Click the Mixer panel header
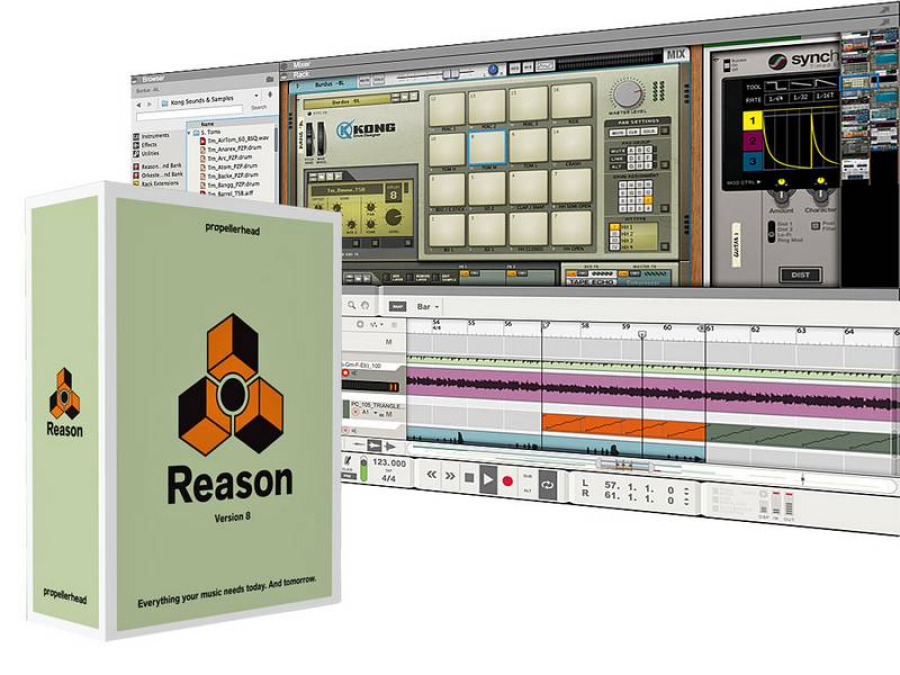This screenshot has width=900, height=675. (301, 64)
